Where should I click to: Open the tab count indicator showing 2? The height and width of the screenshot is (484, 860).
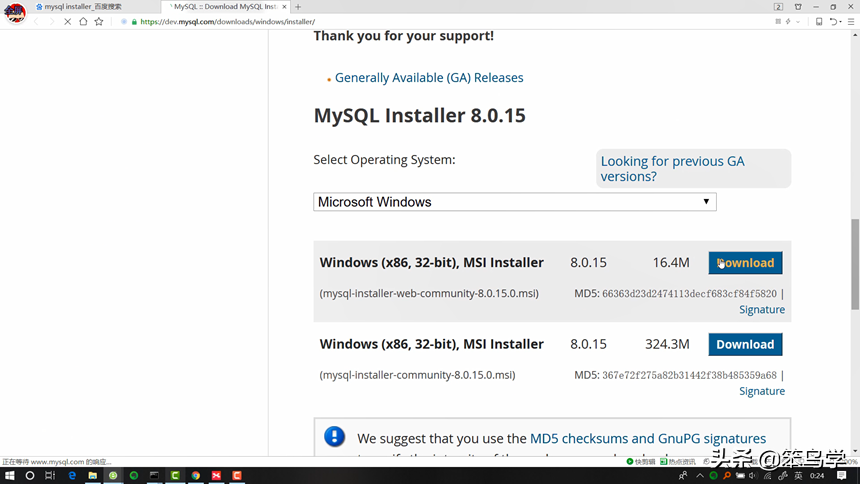(778, 7)
